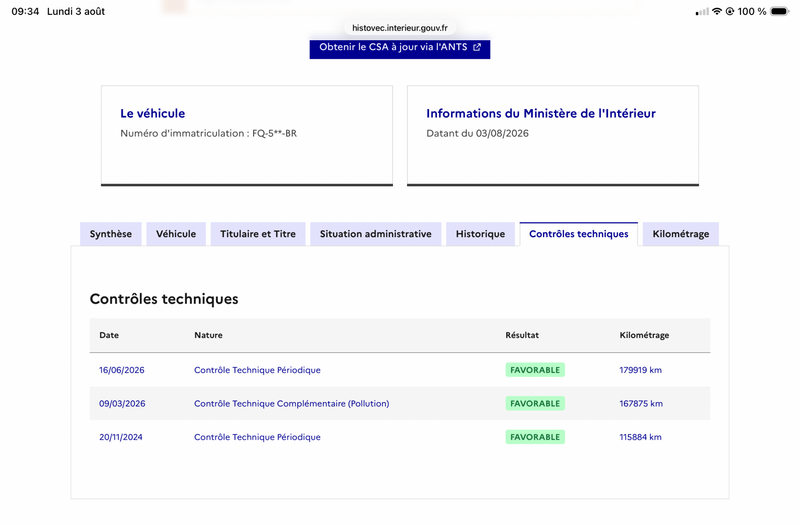Switch to the Véhicule tab
The width and height of the screenshot is (800, 525).
[x=176, y=234]
